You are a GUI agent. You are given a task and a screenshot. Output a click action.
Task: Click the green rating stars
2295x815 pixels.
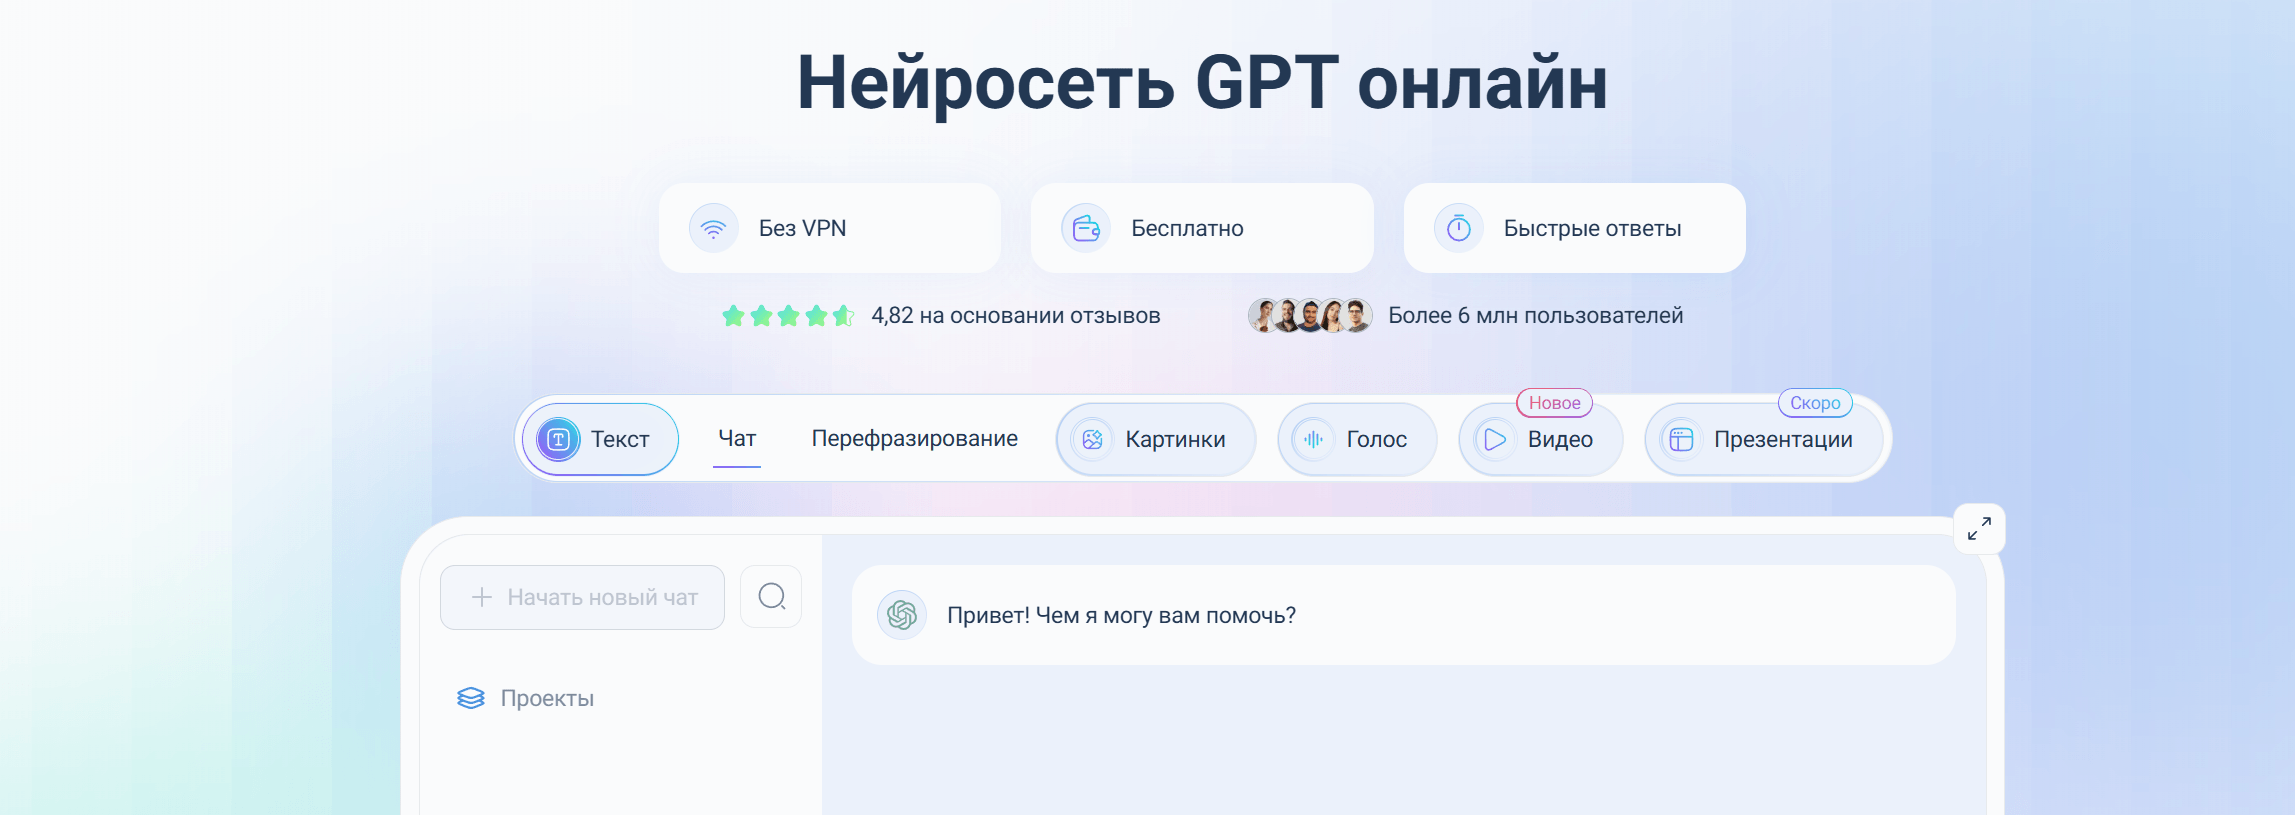[788, 316]
